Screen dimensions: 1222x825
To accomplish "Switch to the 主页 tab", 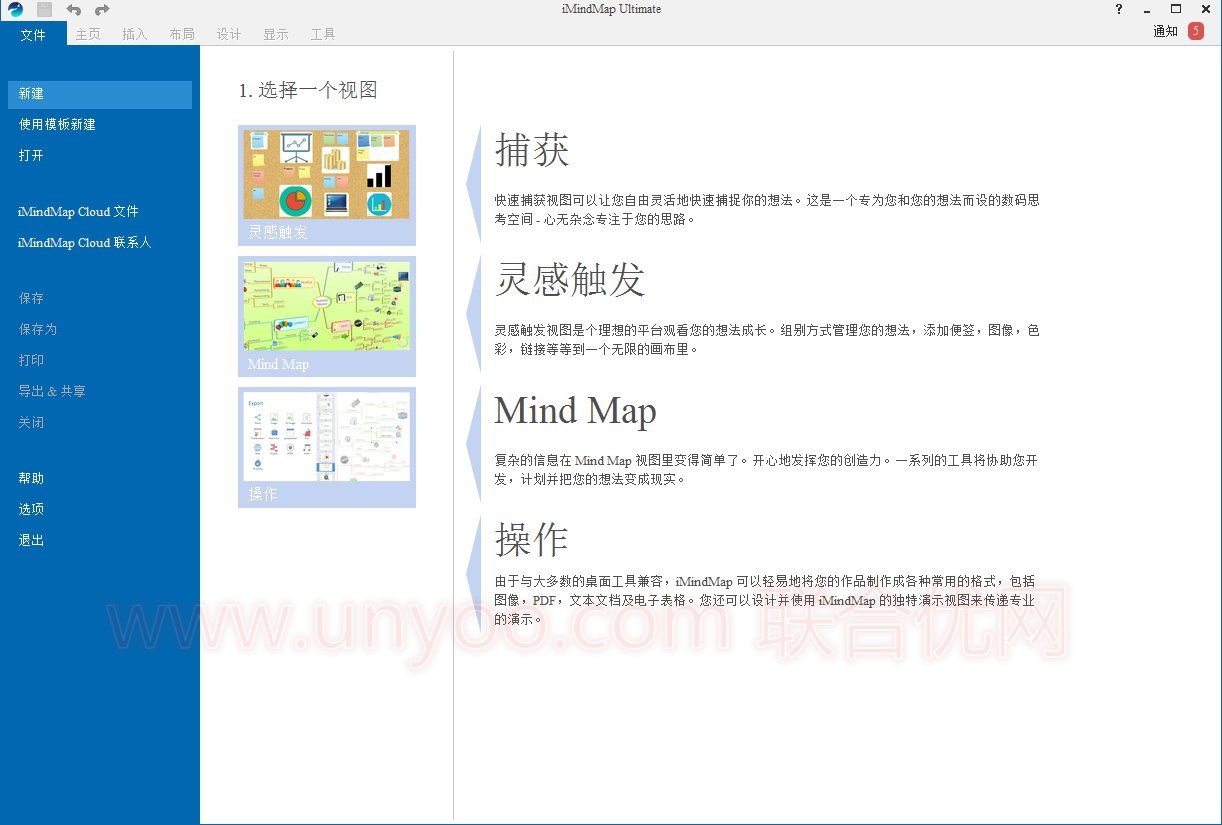I will point(88,34).
